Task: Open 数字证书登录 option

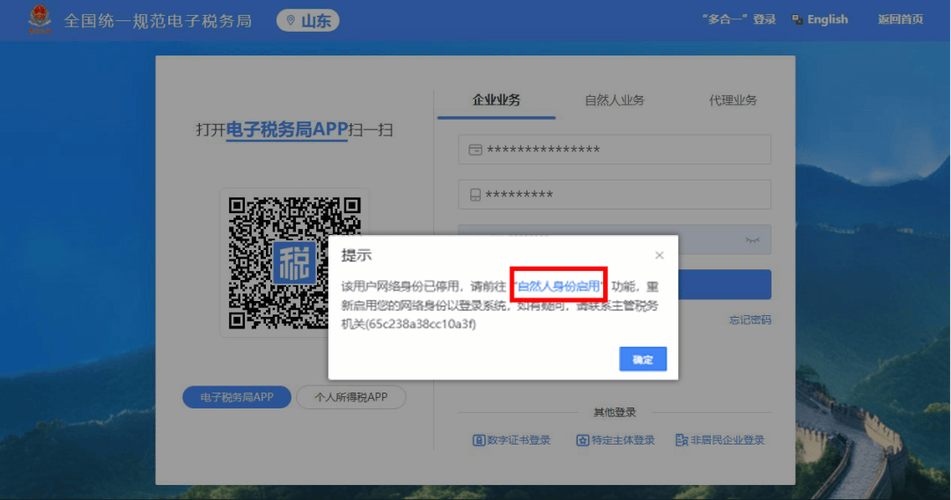Action: (x=511, y=440)
